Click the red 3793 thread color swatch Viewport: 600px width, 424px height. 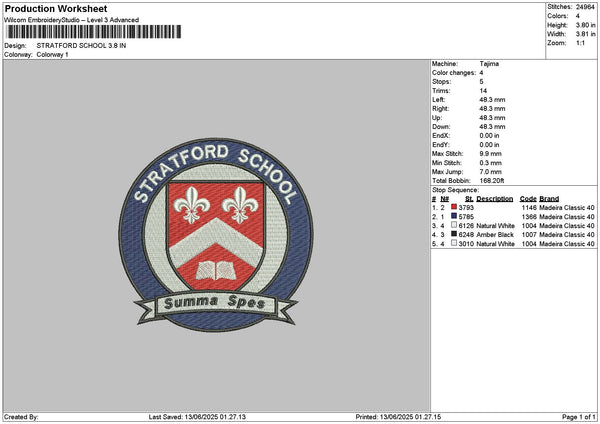tap(454, 207)
